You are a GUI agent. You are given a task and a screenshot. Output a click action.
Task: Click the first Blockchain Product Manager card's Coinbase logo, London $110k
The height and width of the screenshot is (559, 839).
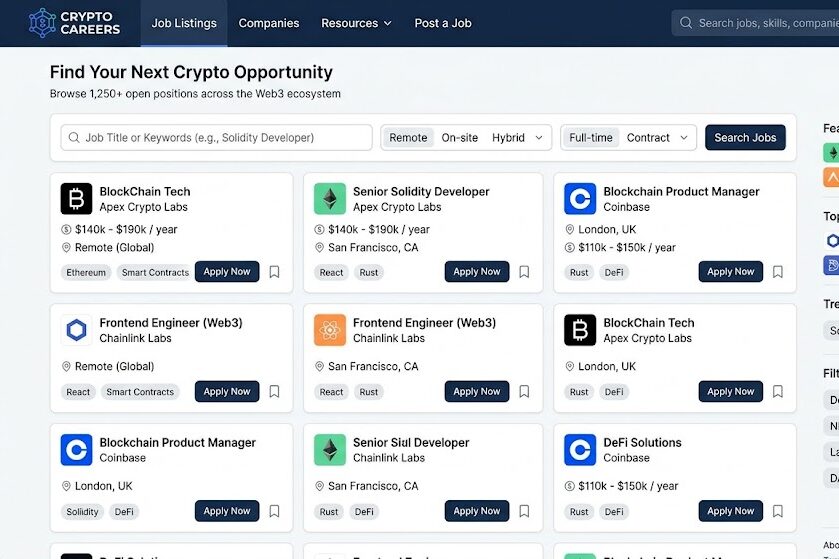tap(580, 198)
